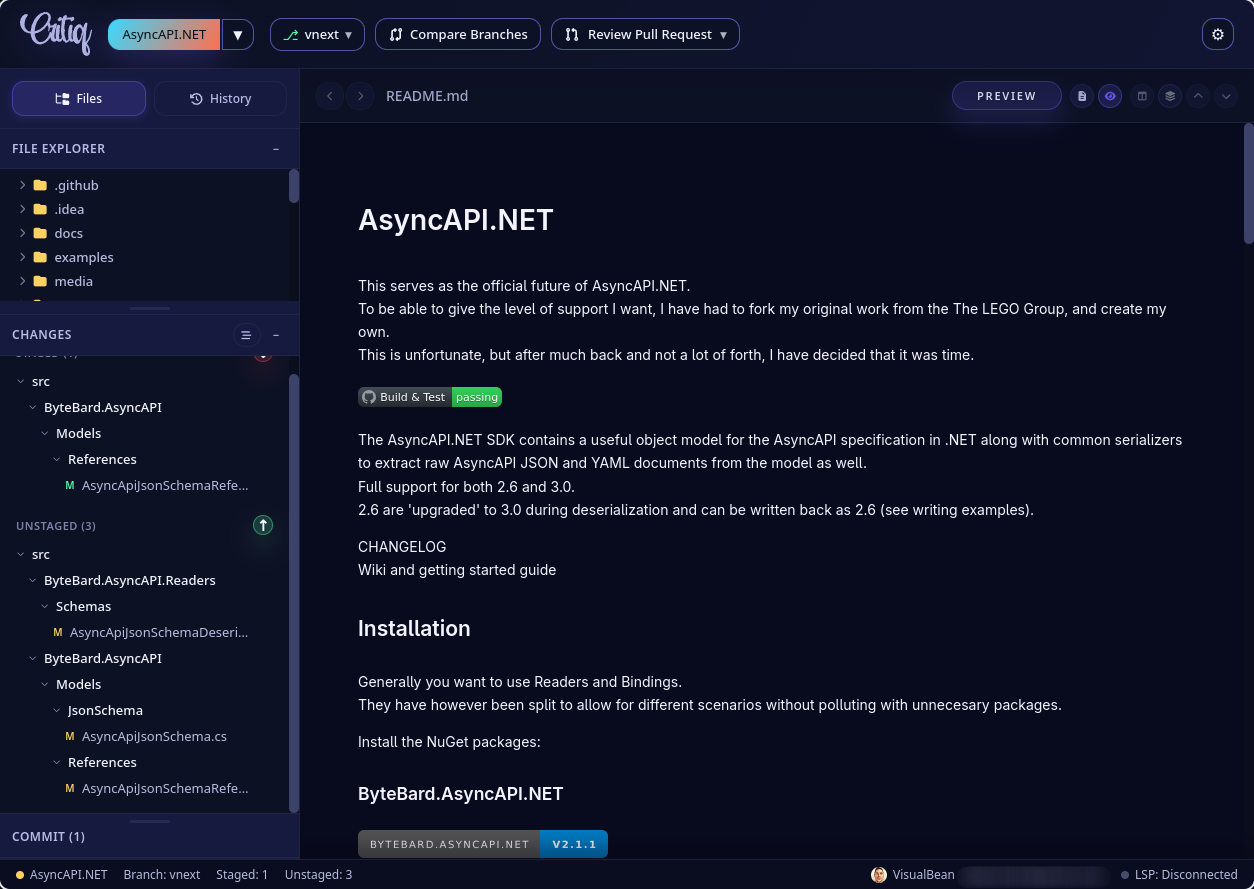Click the chevron-down navigation icon

pos(1225,96)
